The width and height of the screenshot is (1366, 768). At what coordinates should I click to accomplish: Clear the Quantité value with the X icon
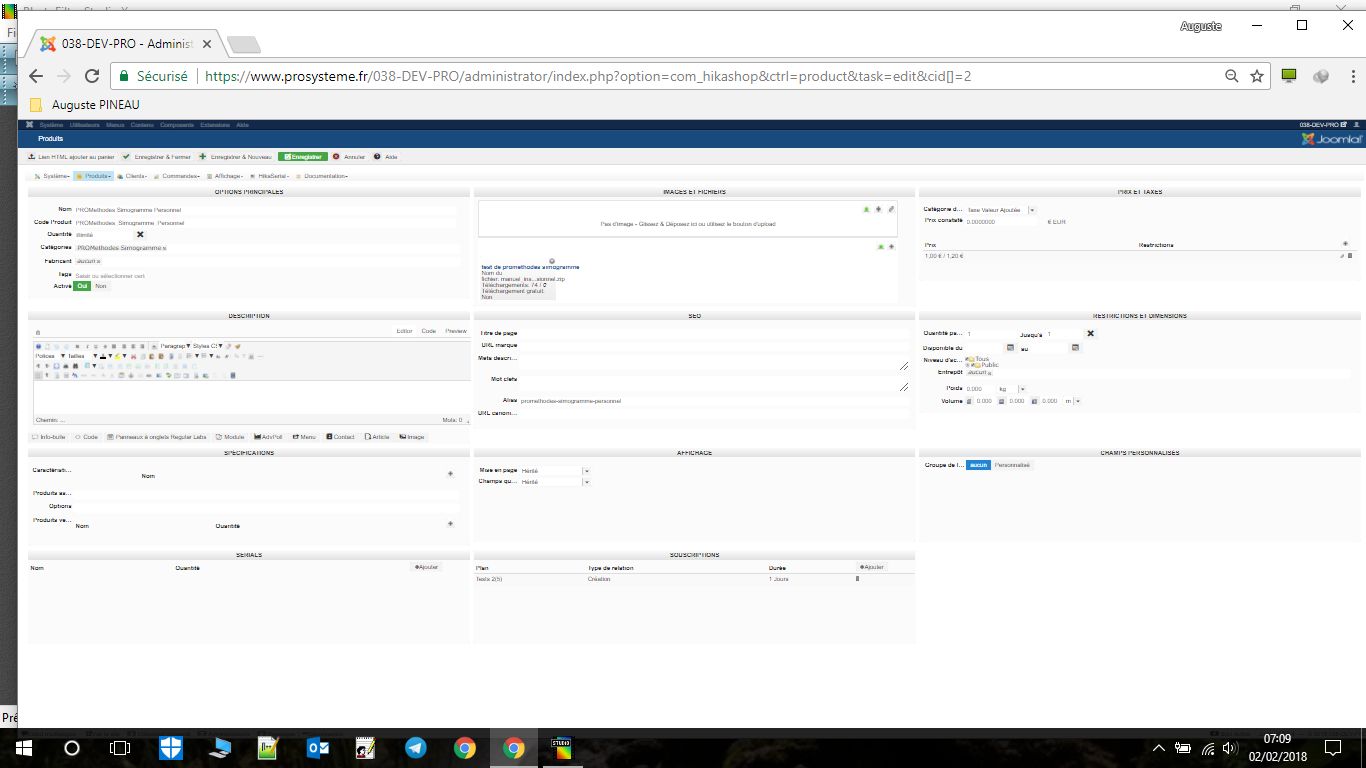(x=140, y=234)
